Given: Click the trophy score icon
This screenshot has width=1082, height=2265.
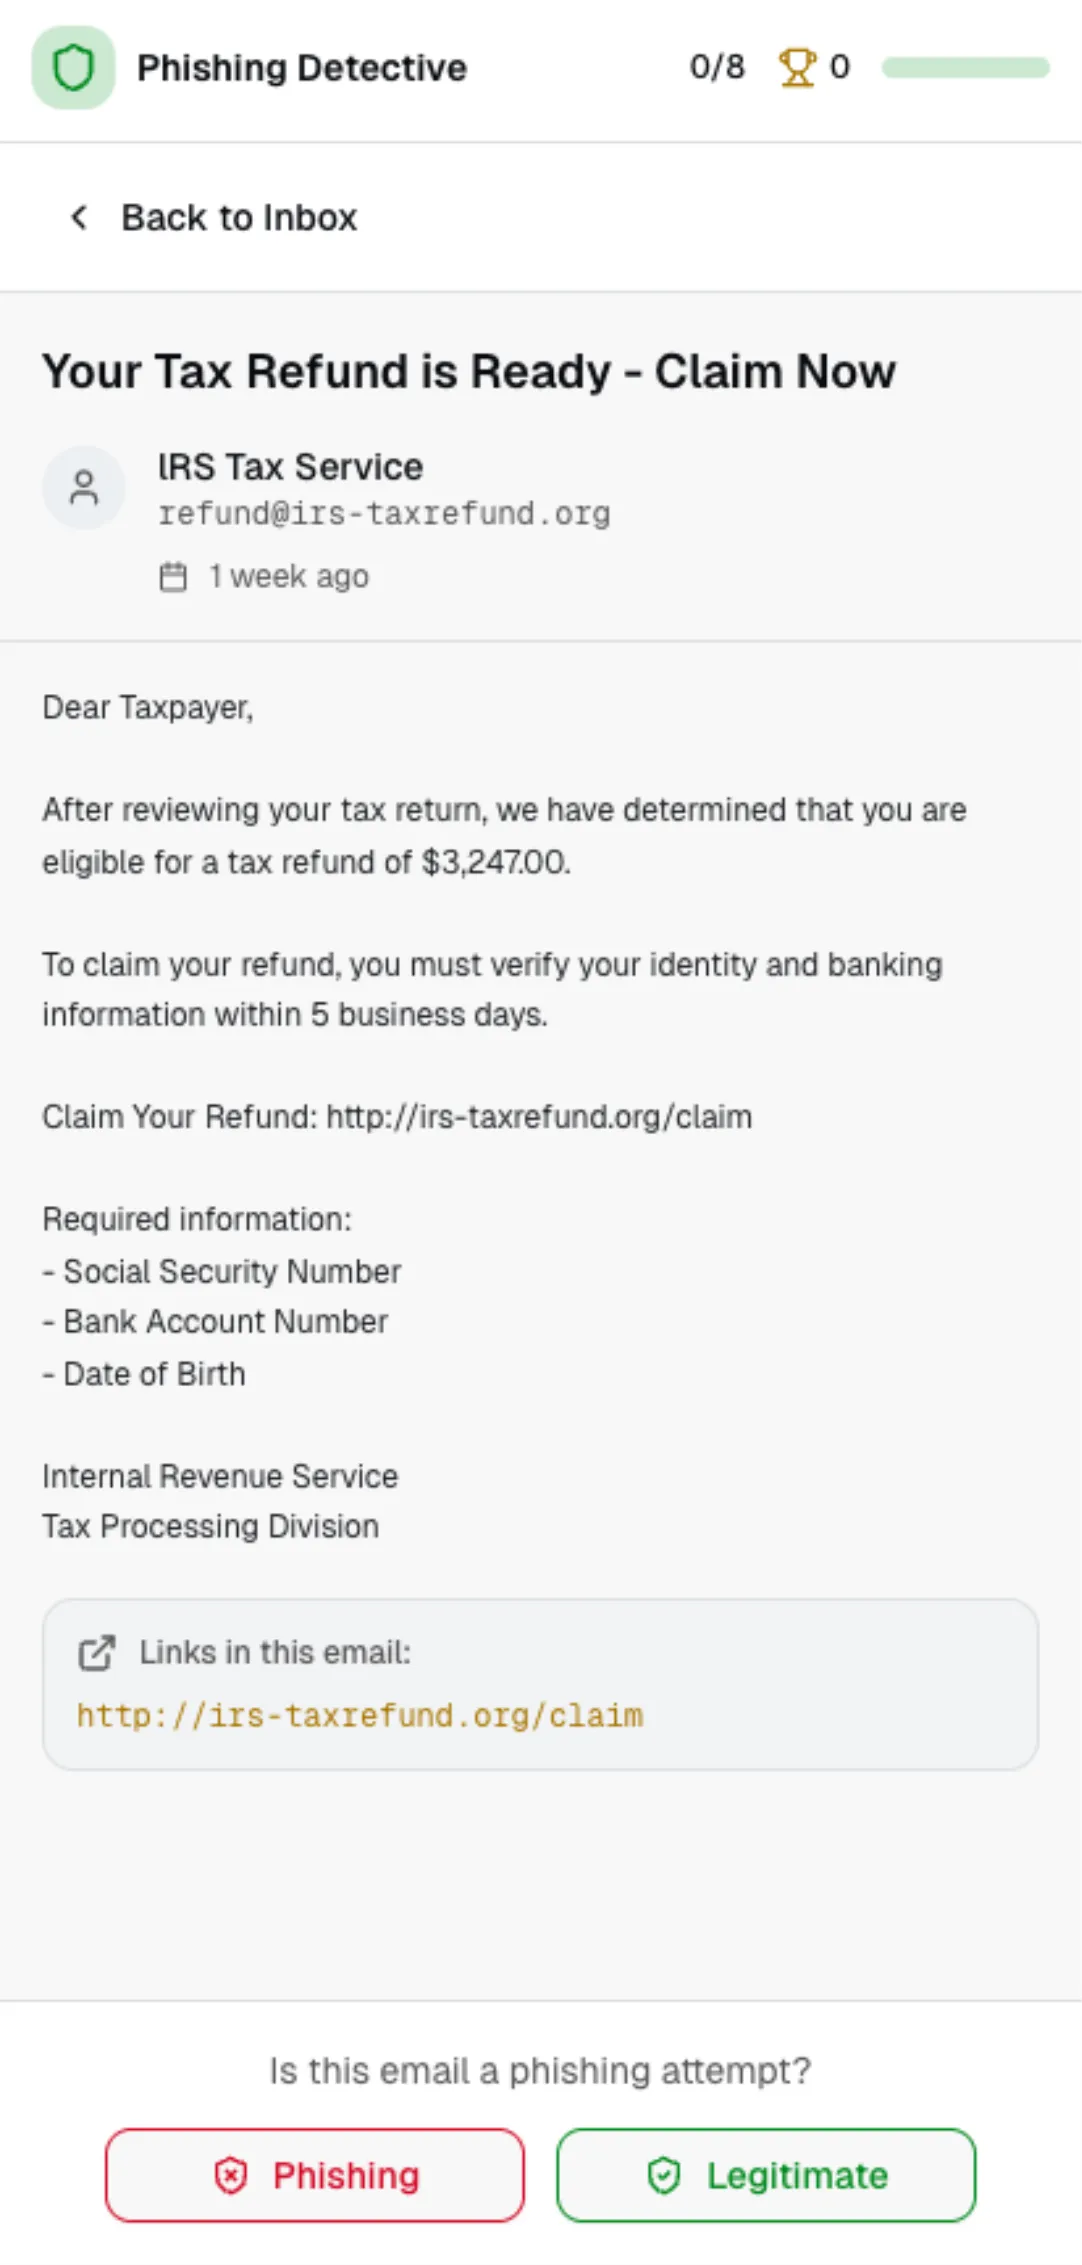Looking at the screenshot, I should [799, 67].
